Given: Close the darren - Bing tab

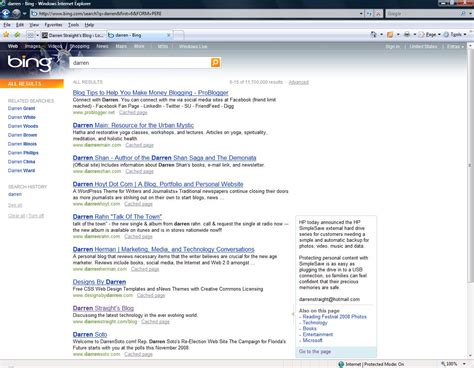Looking at the screenshot, I should point(169,35).
